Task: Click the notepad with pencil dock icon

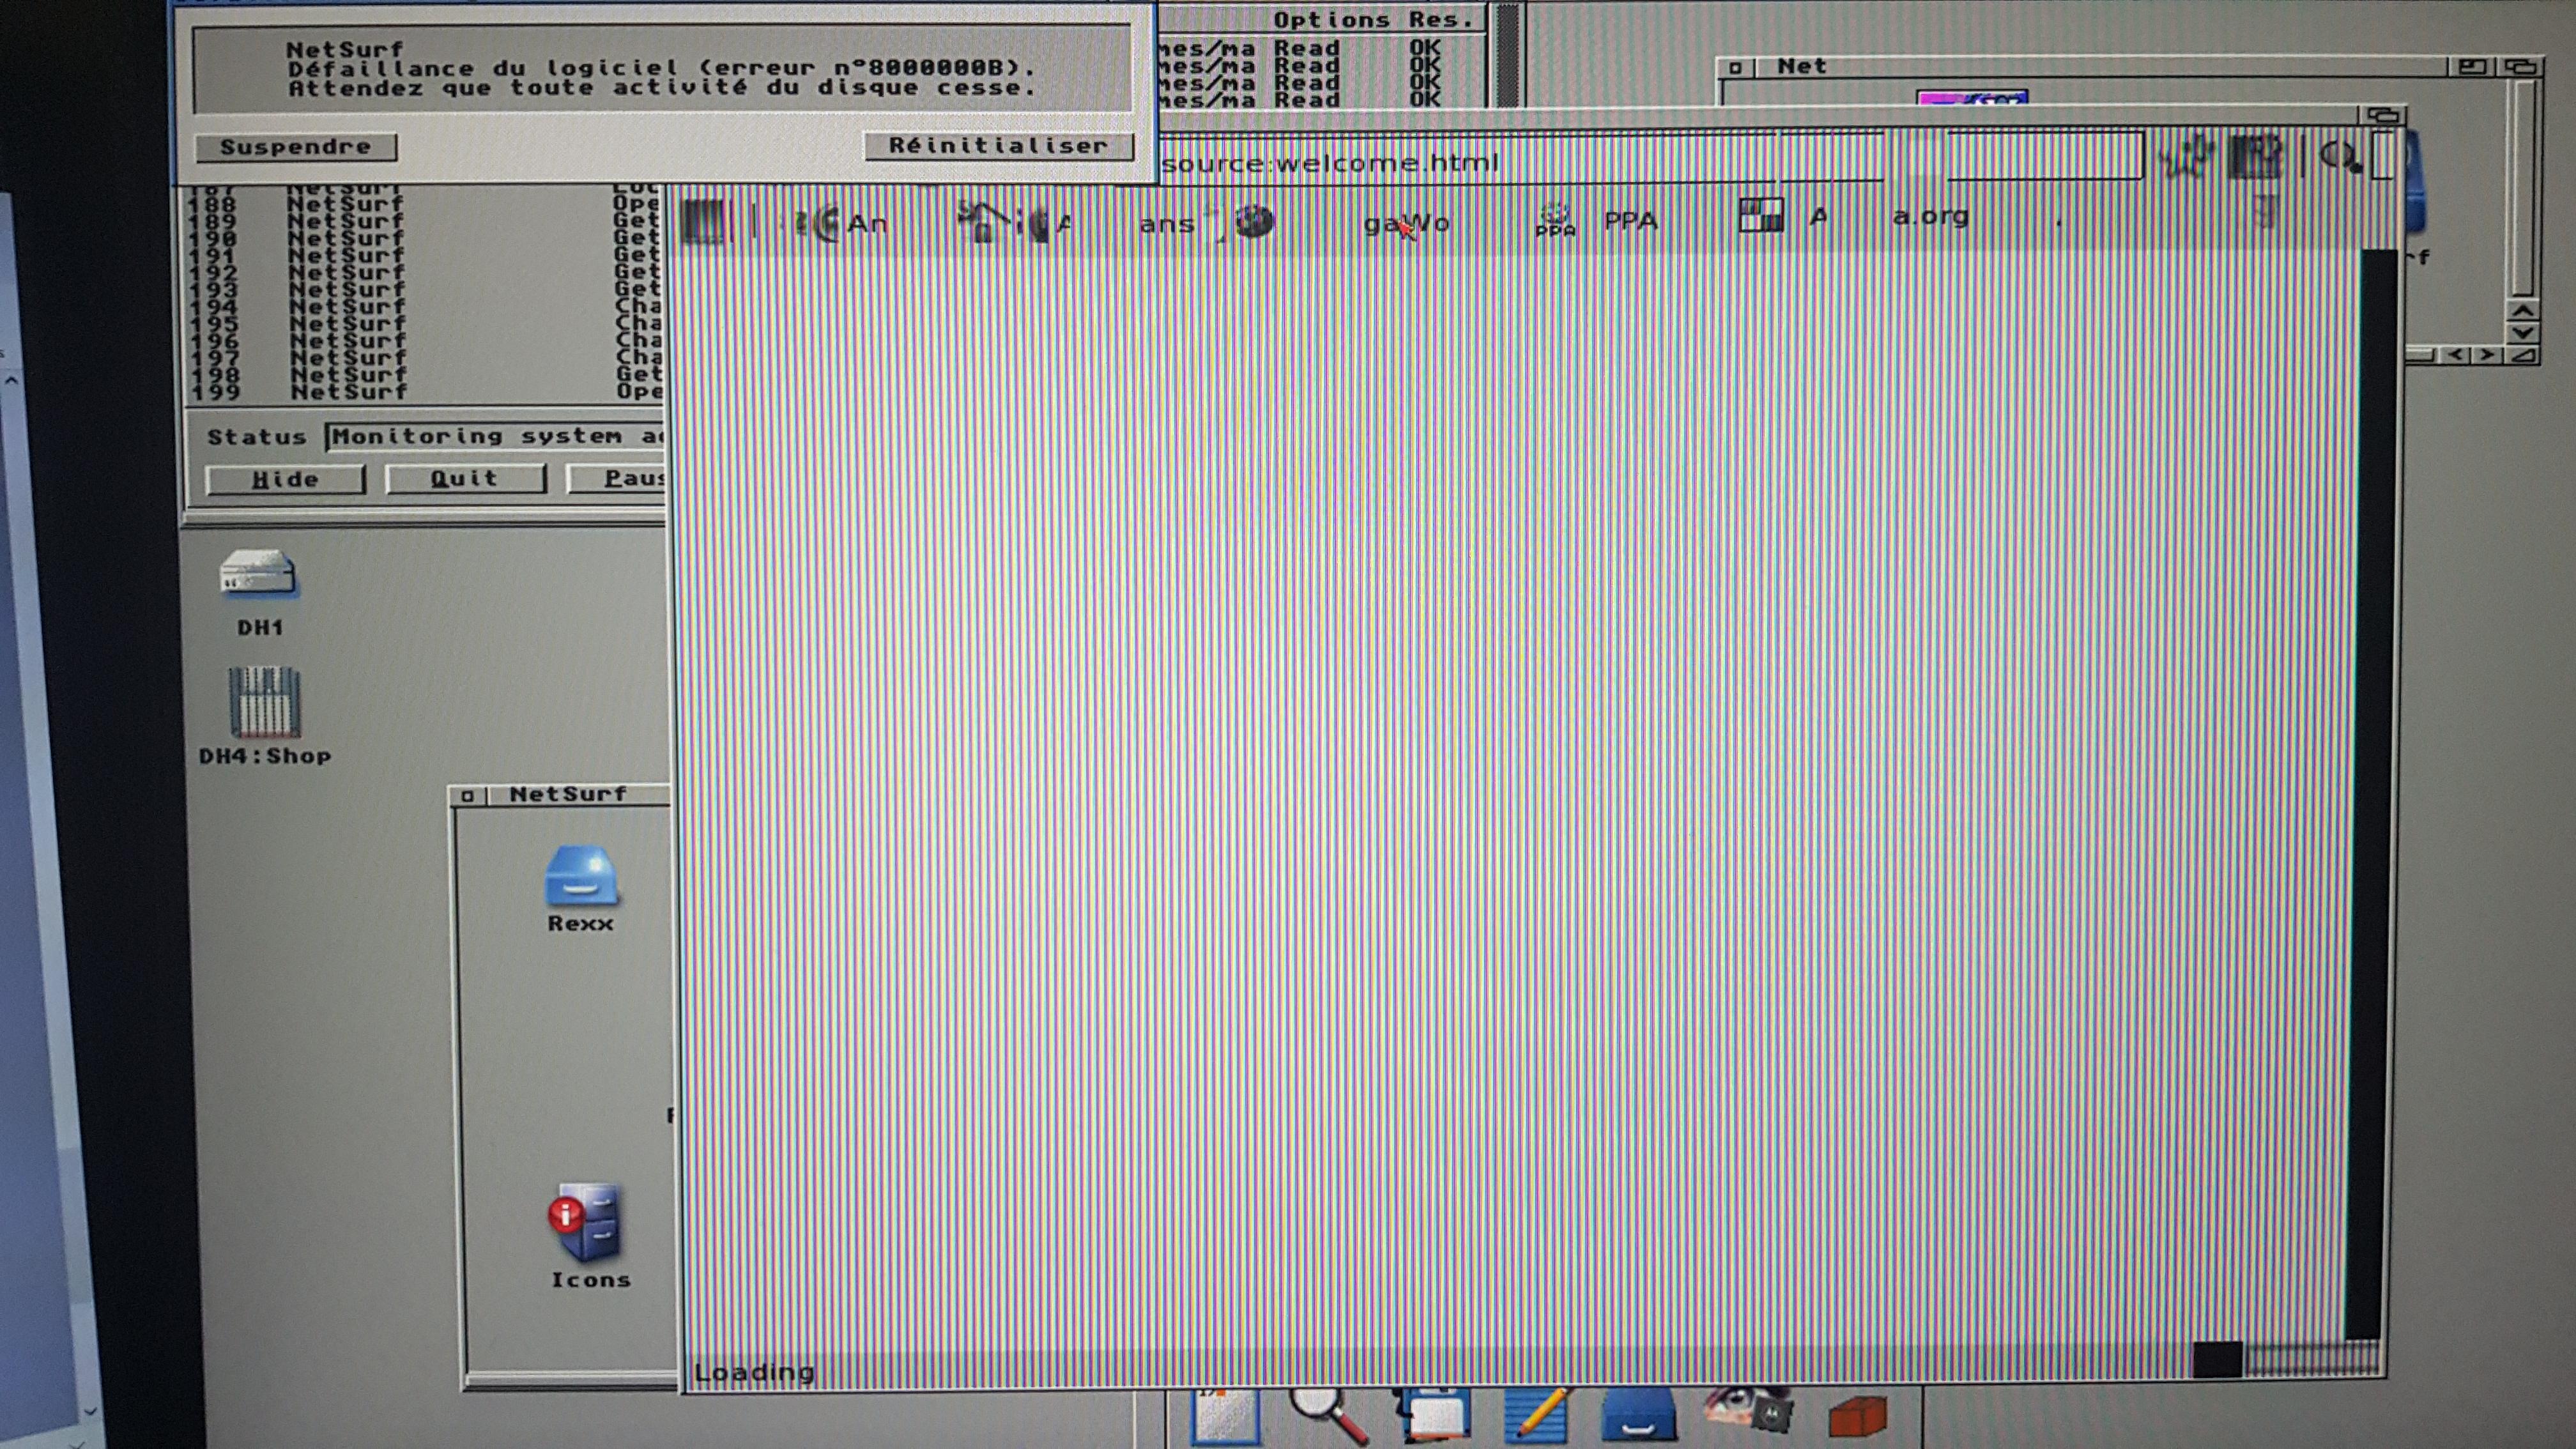Action: pyautogui.click(x=1538, y=1415)
